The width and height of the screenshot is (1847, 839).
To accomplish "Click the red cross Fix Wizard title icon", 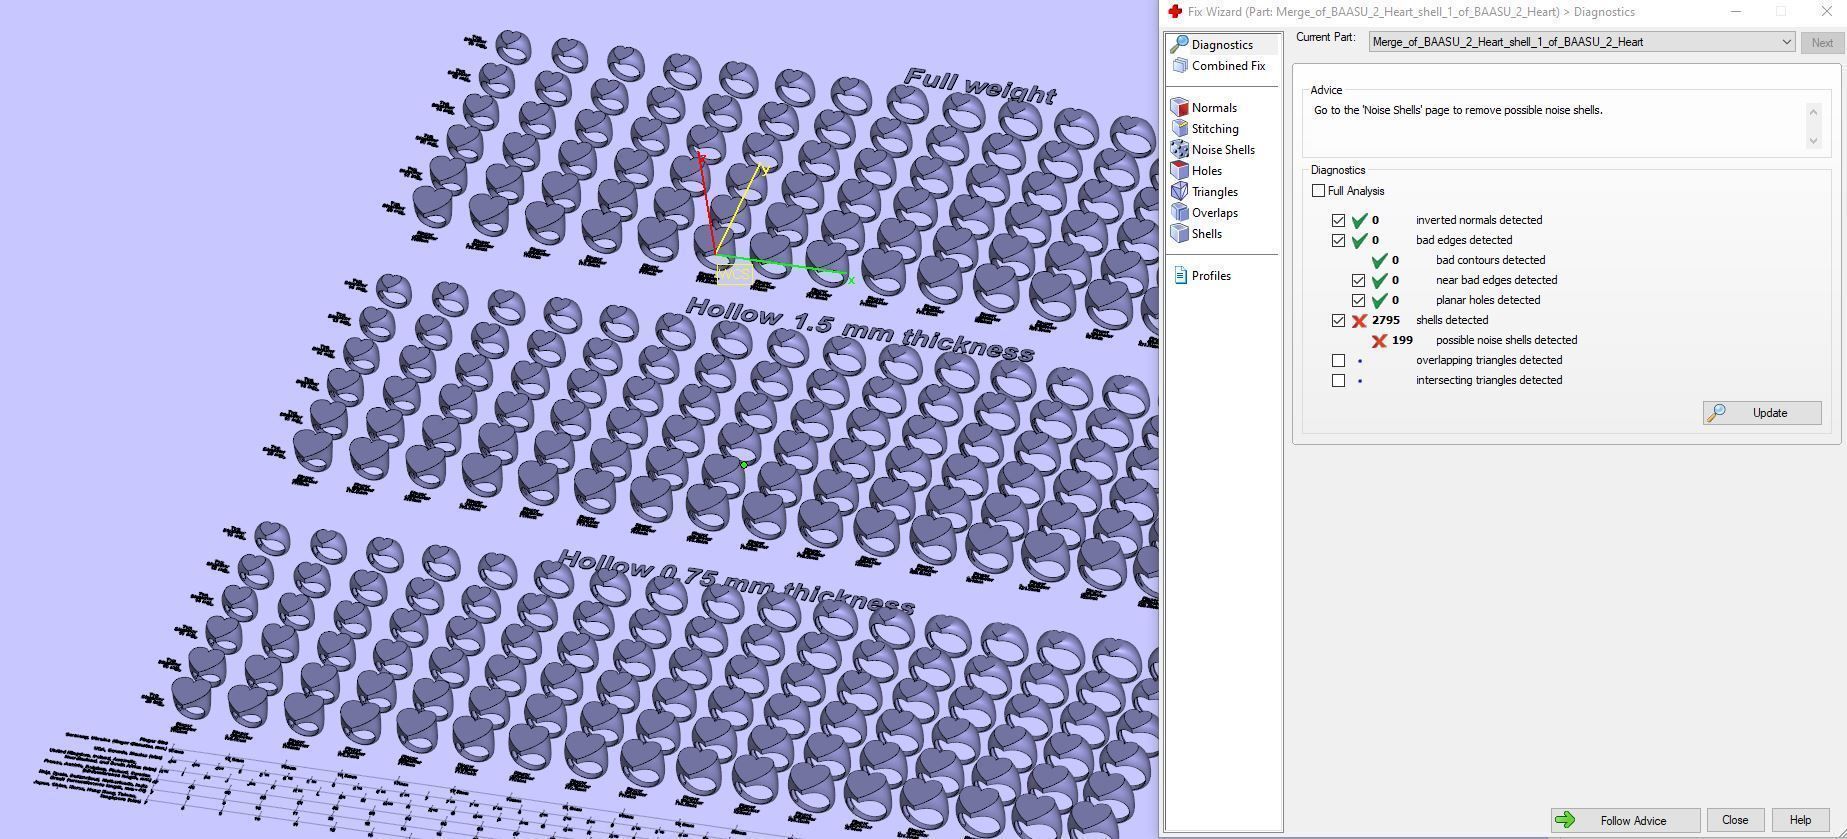I will point(1175,12).
